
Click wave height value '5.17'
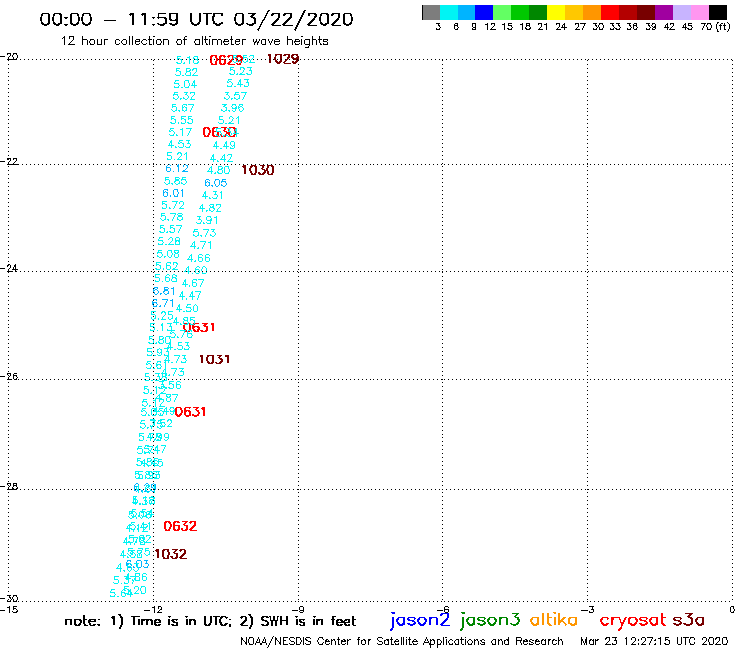click(180, 132)
